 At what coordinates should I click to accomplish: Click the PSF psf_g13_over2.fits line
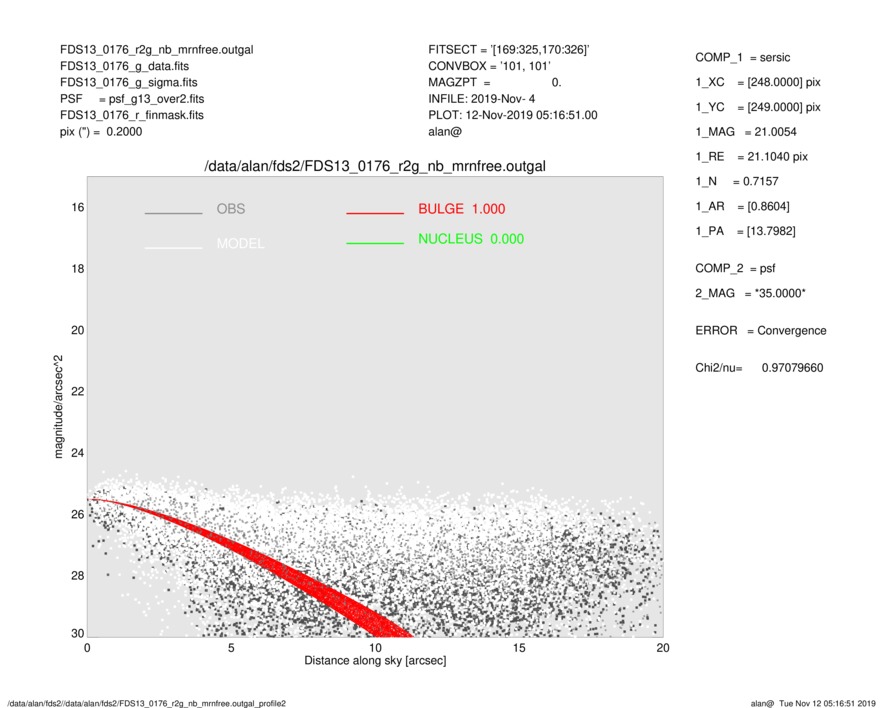(132, 99)
